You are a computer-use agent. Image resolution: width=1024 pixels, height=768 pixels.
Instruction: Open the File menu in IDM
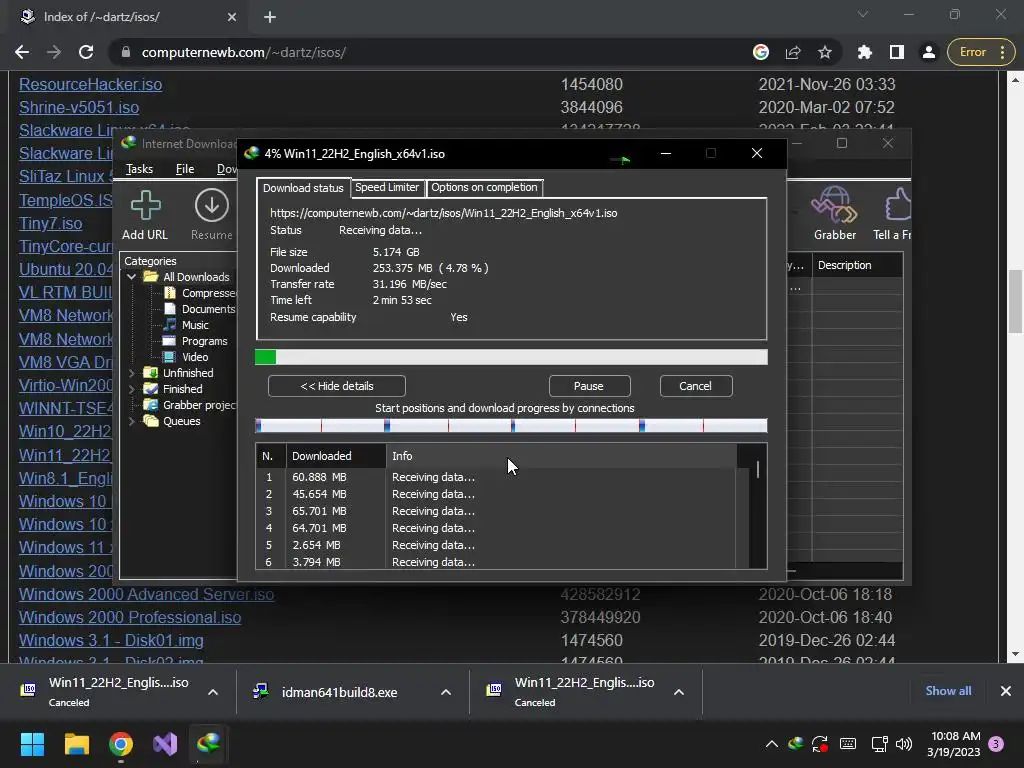185,169
